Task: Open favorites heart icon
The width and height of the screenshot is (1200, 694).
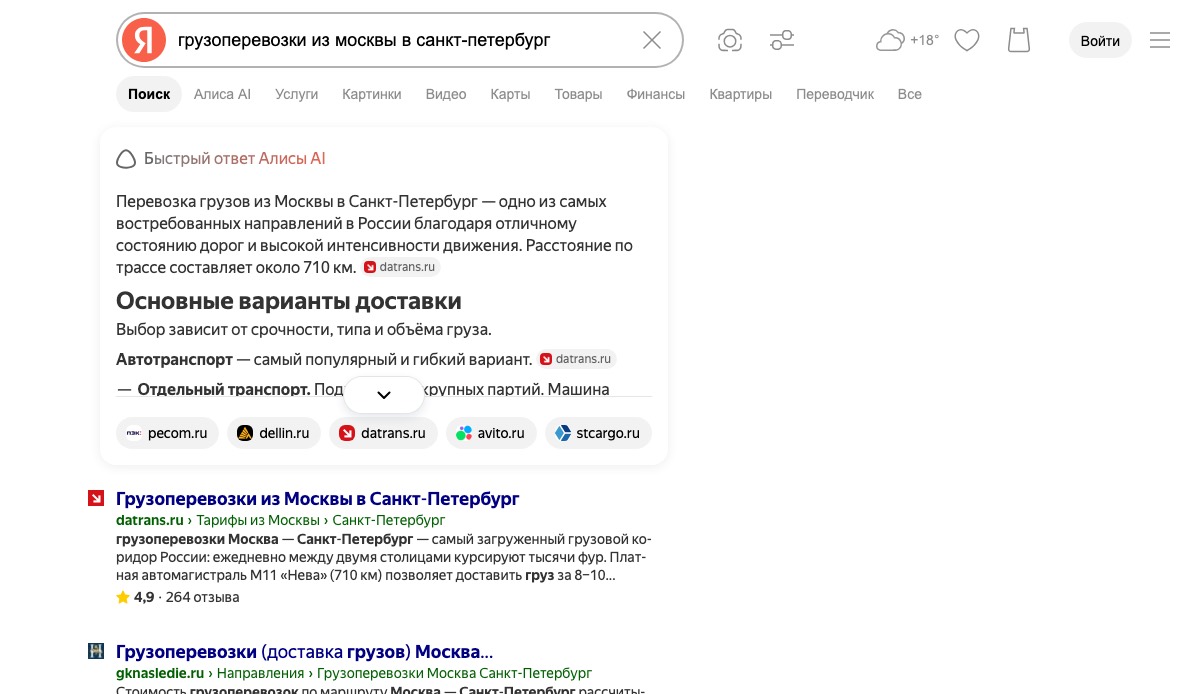Action: 966,40
